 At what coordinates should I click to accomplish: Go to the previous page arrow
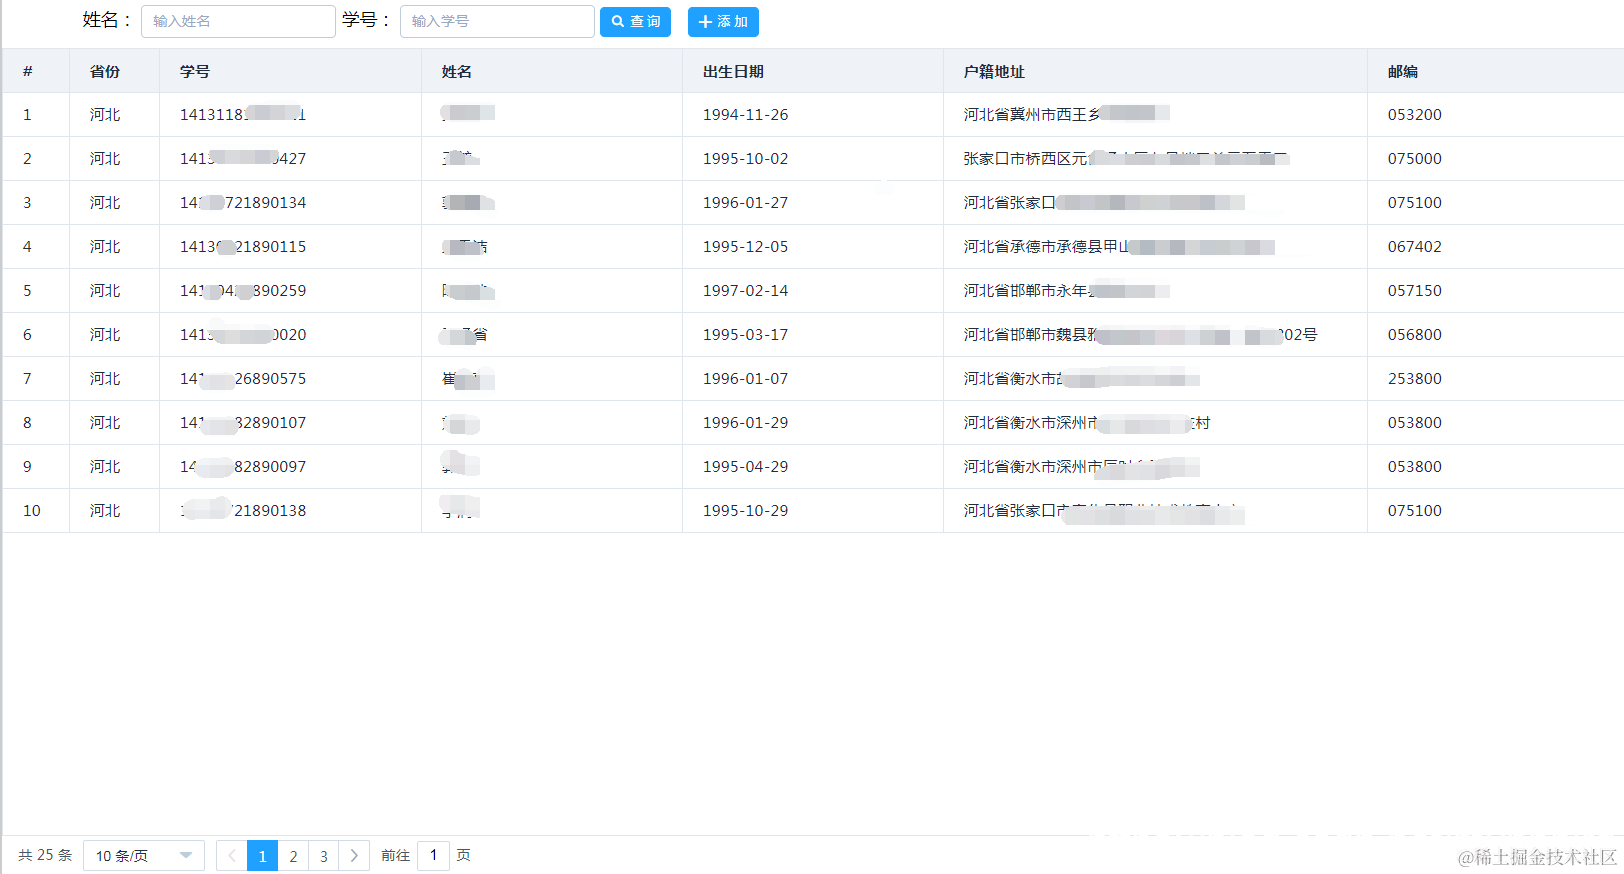coord(231,856)
